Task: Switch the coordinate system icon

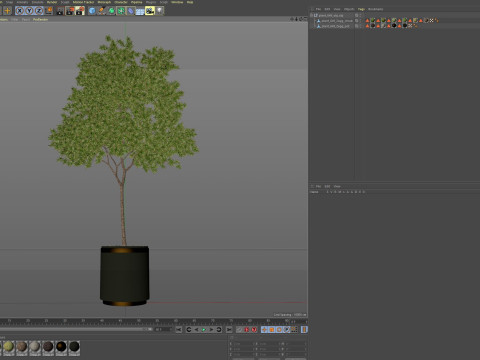Action: (49, 11)
